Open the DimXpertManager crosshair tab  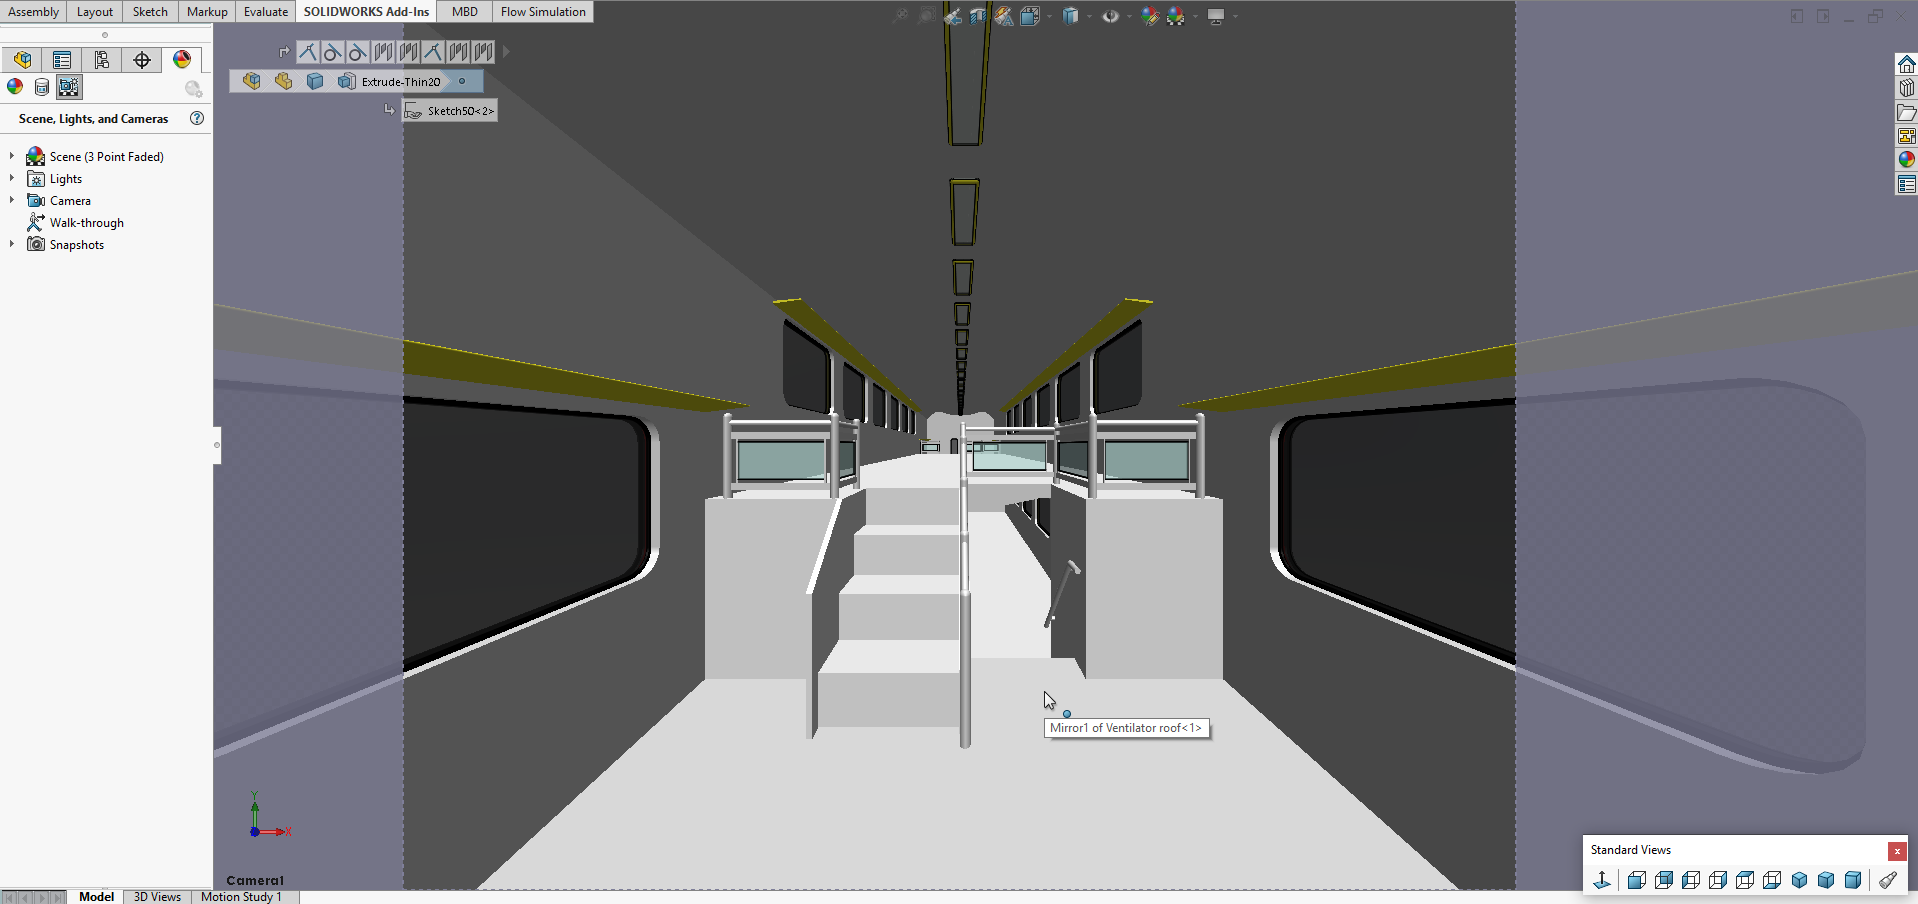[x=142, y=60]
